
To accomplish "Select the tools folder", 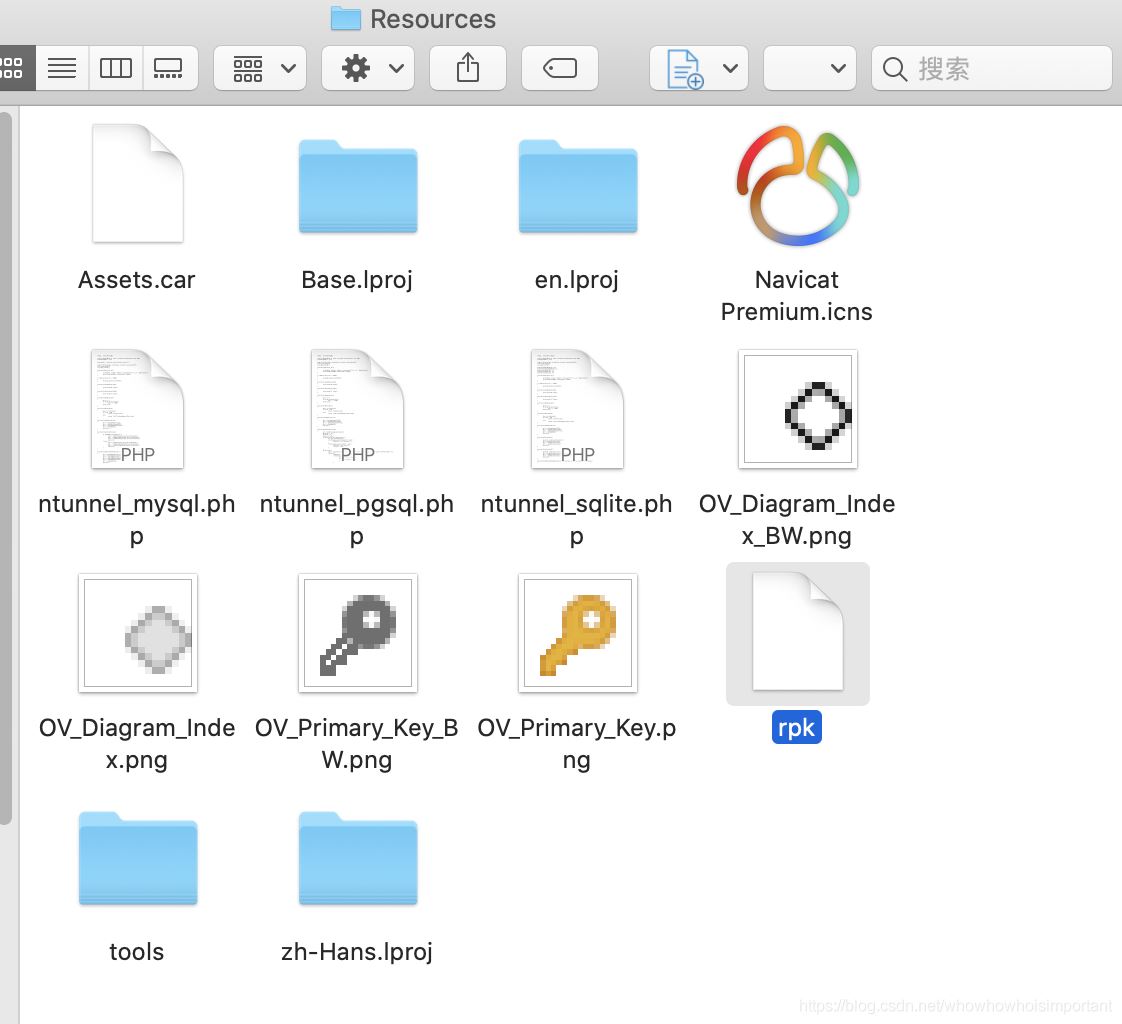I will point(137,859).
